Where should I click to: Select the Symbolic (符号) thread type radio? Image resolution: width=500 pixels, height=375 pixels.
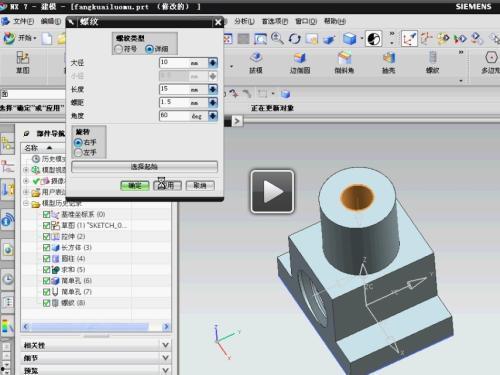click(118, 49)
